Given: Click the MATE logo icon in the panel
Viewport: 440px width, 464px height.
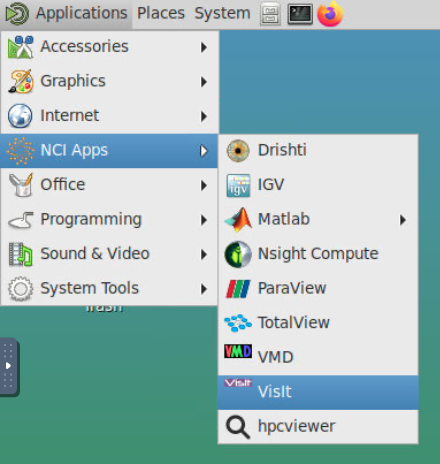Looking at the screenshot, I should click(17, 14).
